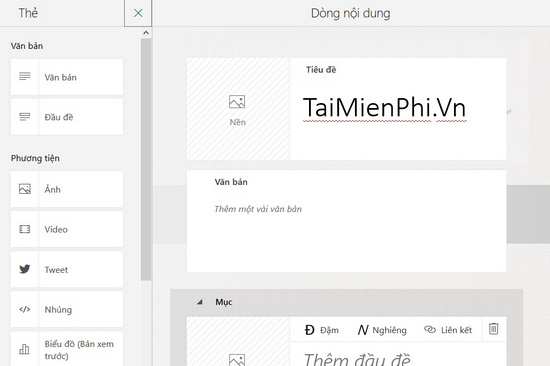Click the Văn bản card text-lines icon

click(25, 76)
